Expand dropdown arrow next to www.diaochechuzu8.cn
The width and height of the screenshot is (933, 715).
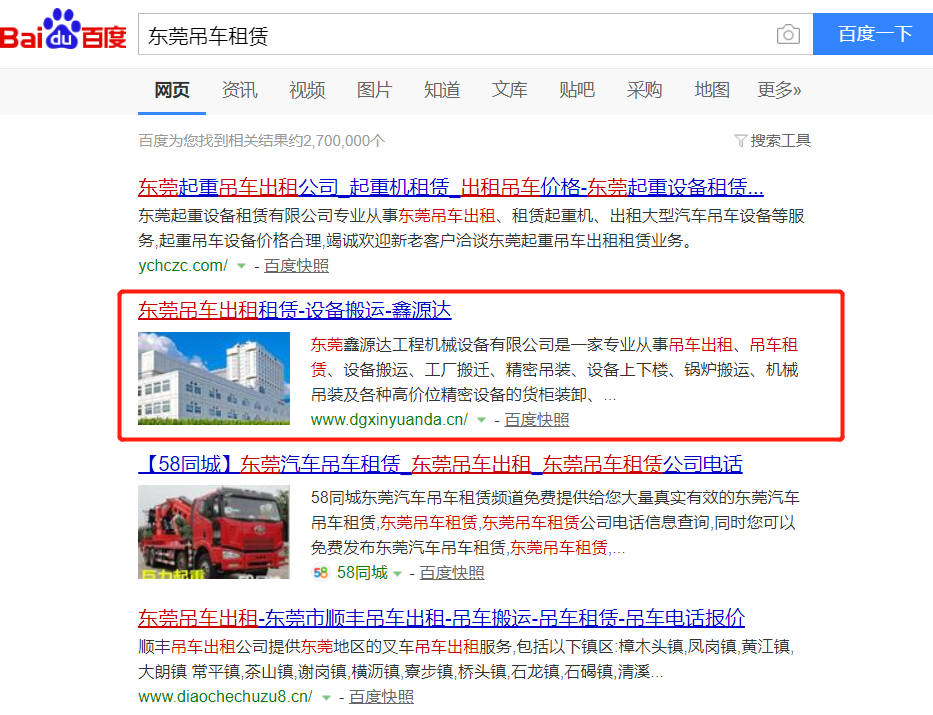(326, 697)
